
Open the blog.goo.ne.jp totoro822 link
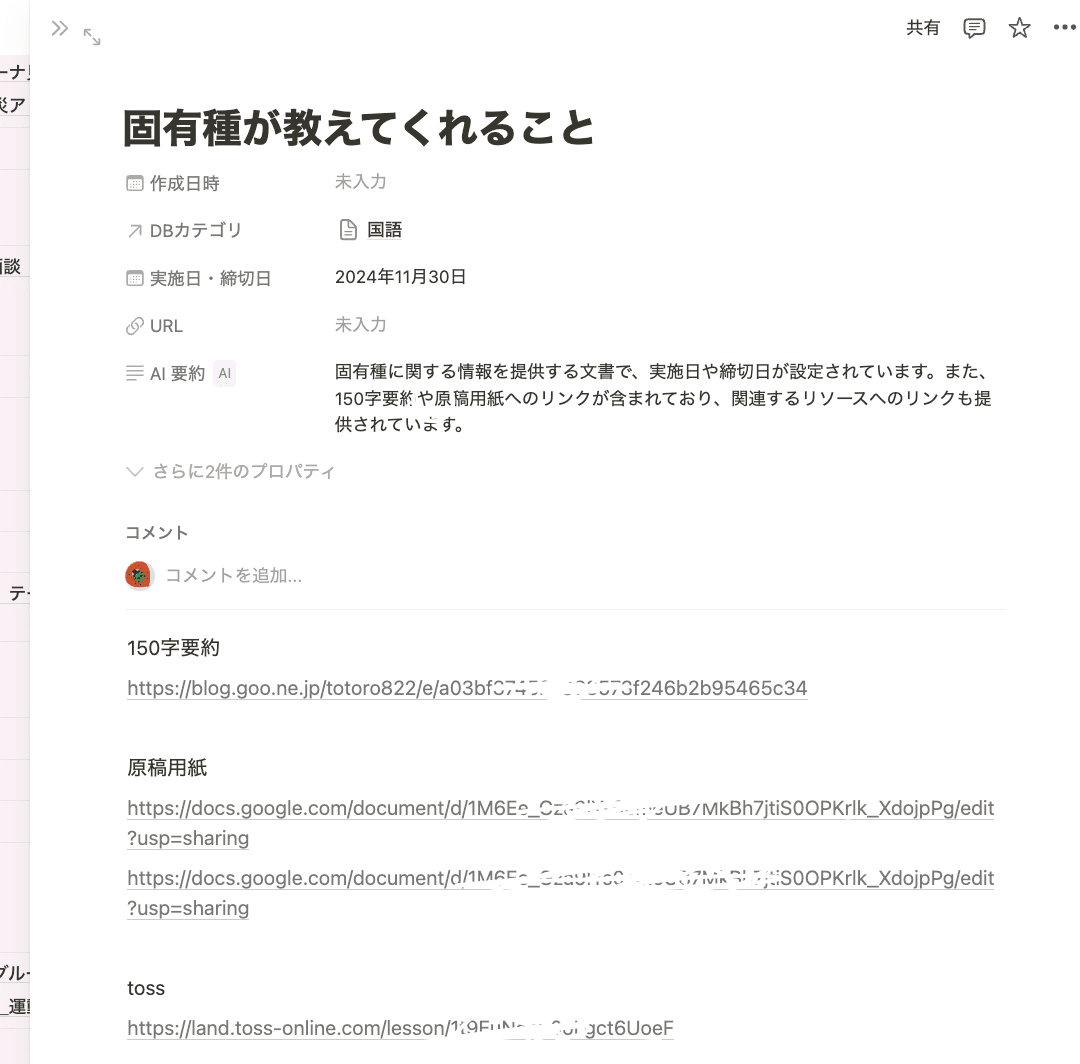(467, 688)
